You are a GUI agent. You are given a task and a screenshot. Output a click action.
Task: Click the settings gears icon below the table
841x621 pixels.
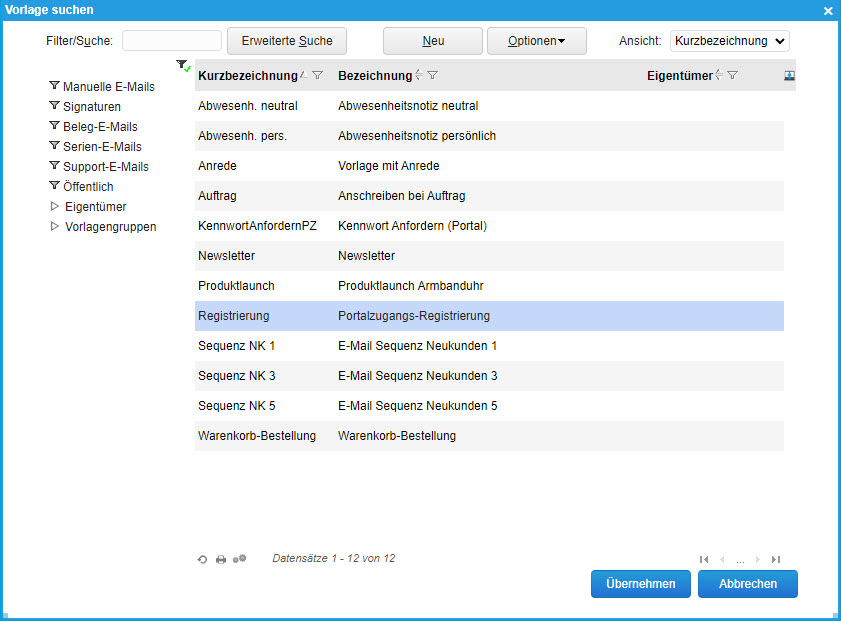pyautogui.click(x=240, y=559)
